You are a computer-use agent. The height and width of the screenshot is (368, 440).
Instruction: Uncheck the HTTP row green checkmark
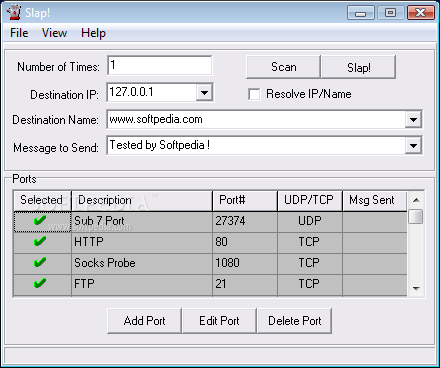coord(40,242)
